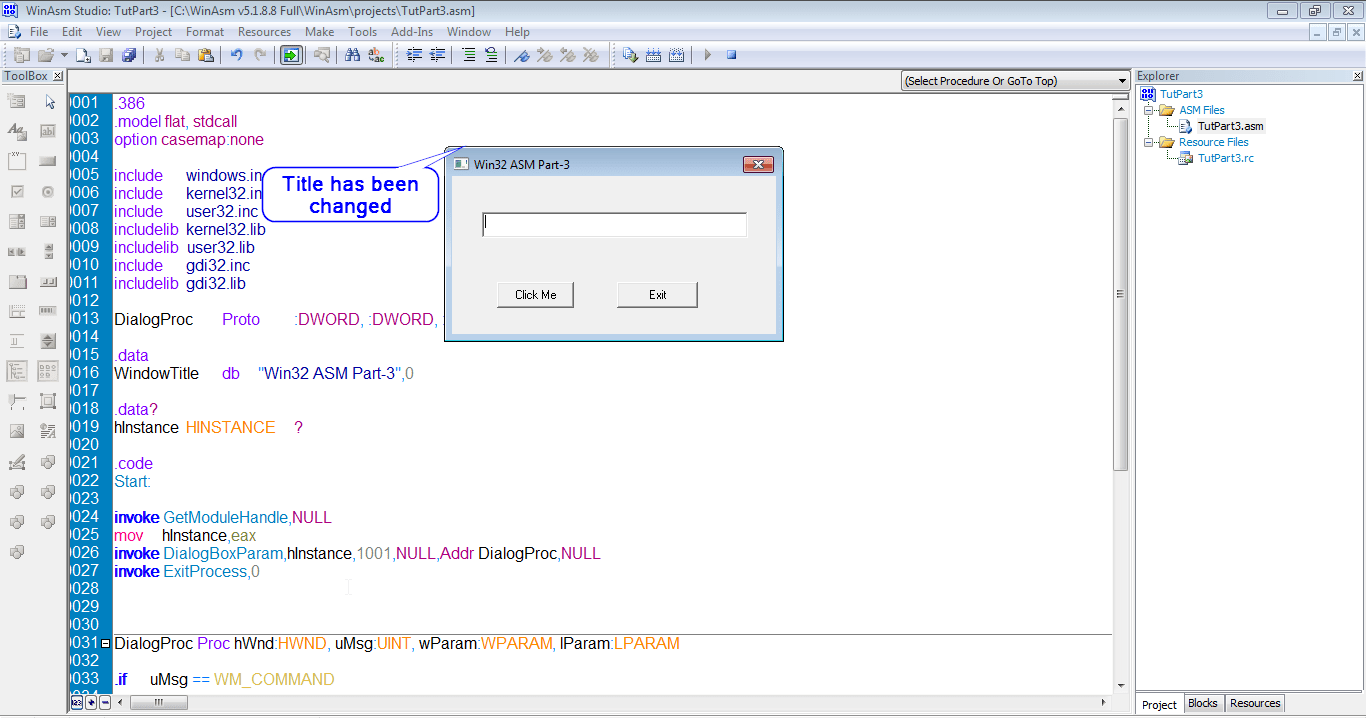The image size is (1366, 718).
Task: Open the Resources menu
Action: click(264, 32)
